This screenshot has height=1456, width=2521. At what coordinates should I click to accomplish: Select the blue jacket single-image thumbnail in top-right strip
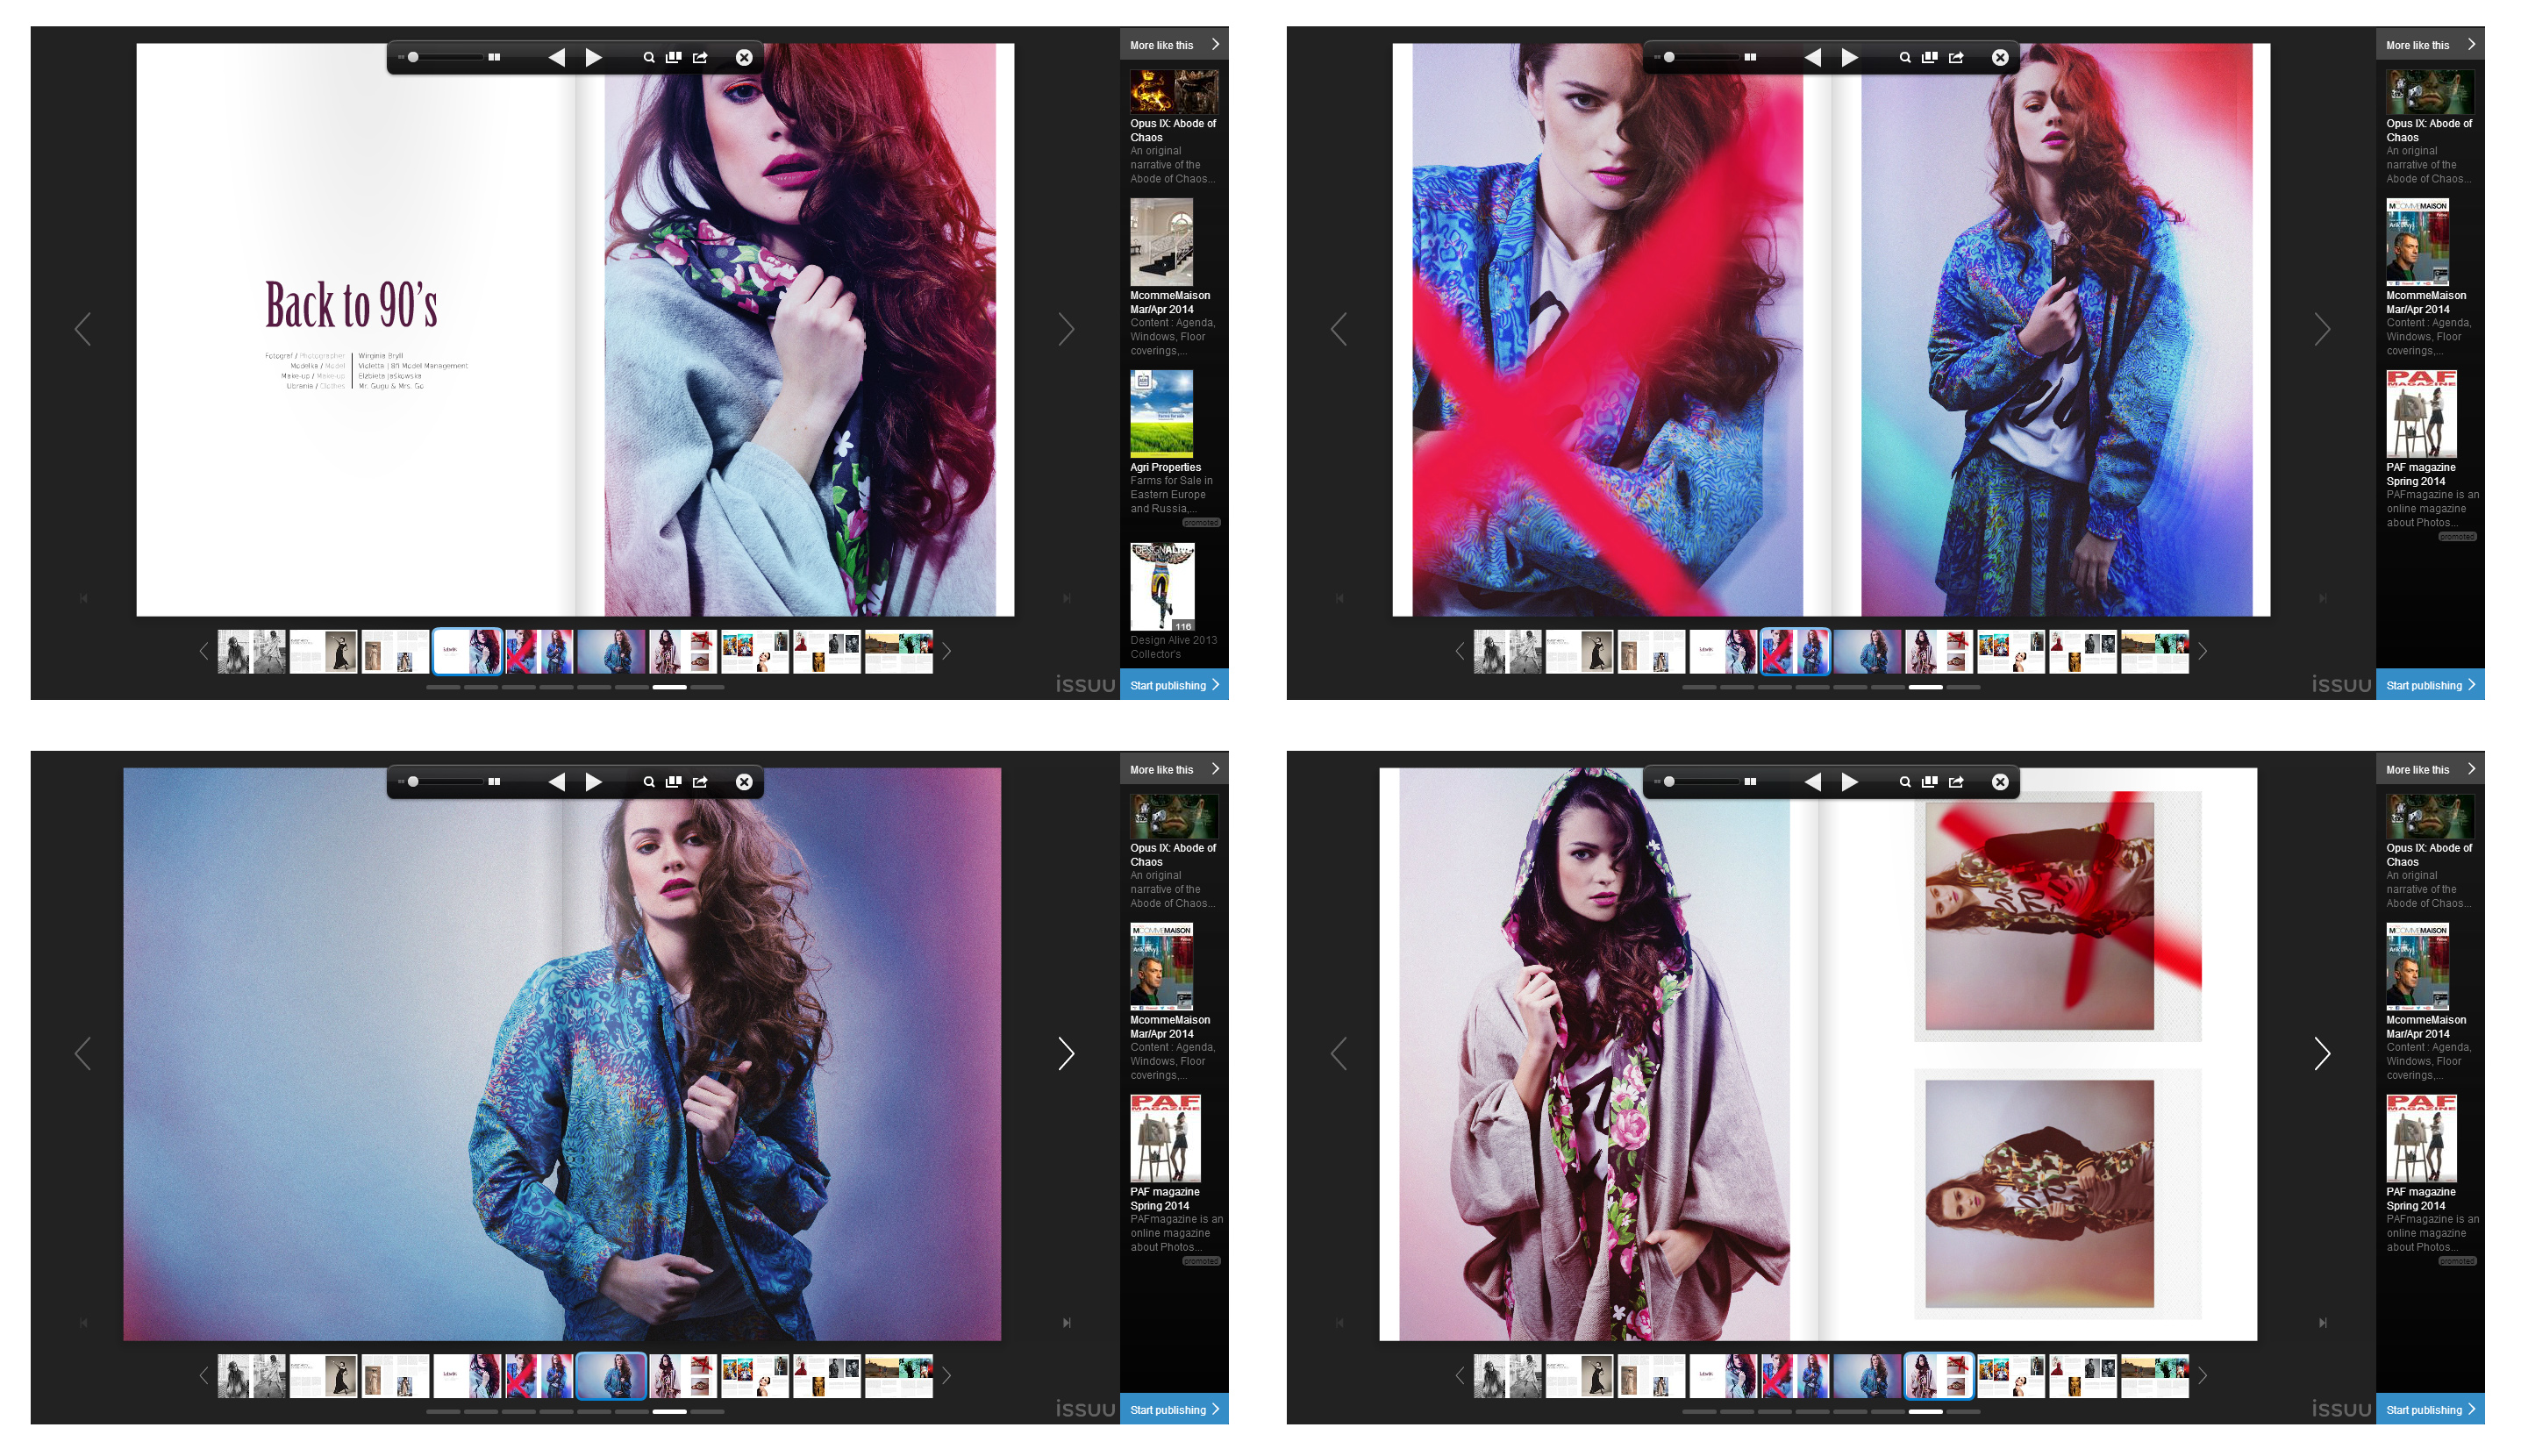1867,651
